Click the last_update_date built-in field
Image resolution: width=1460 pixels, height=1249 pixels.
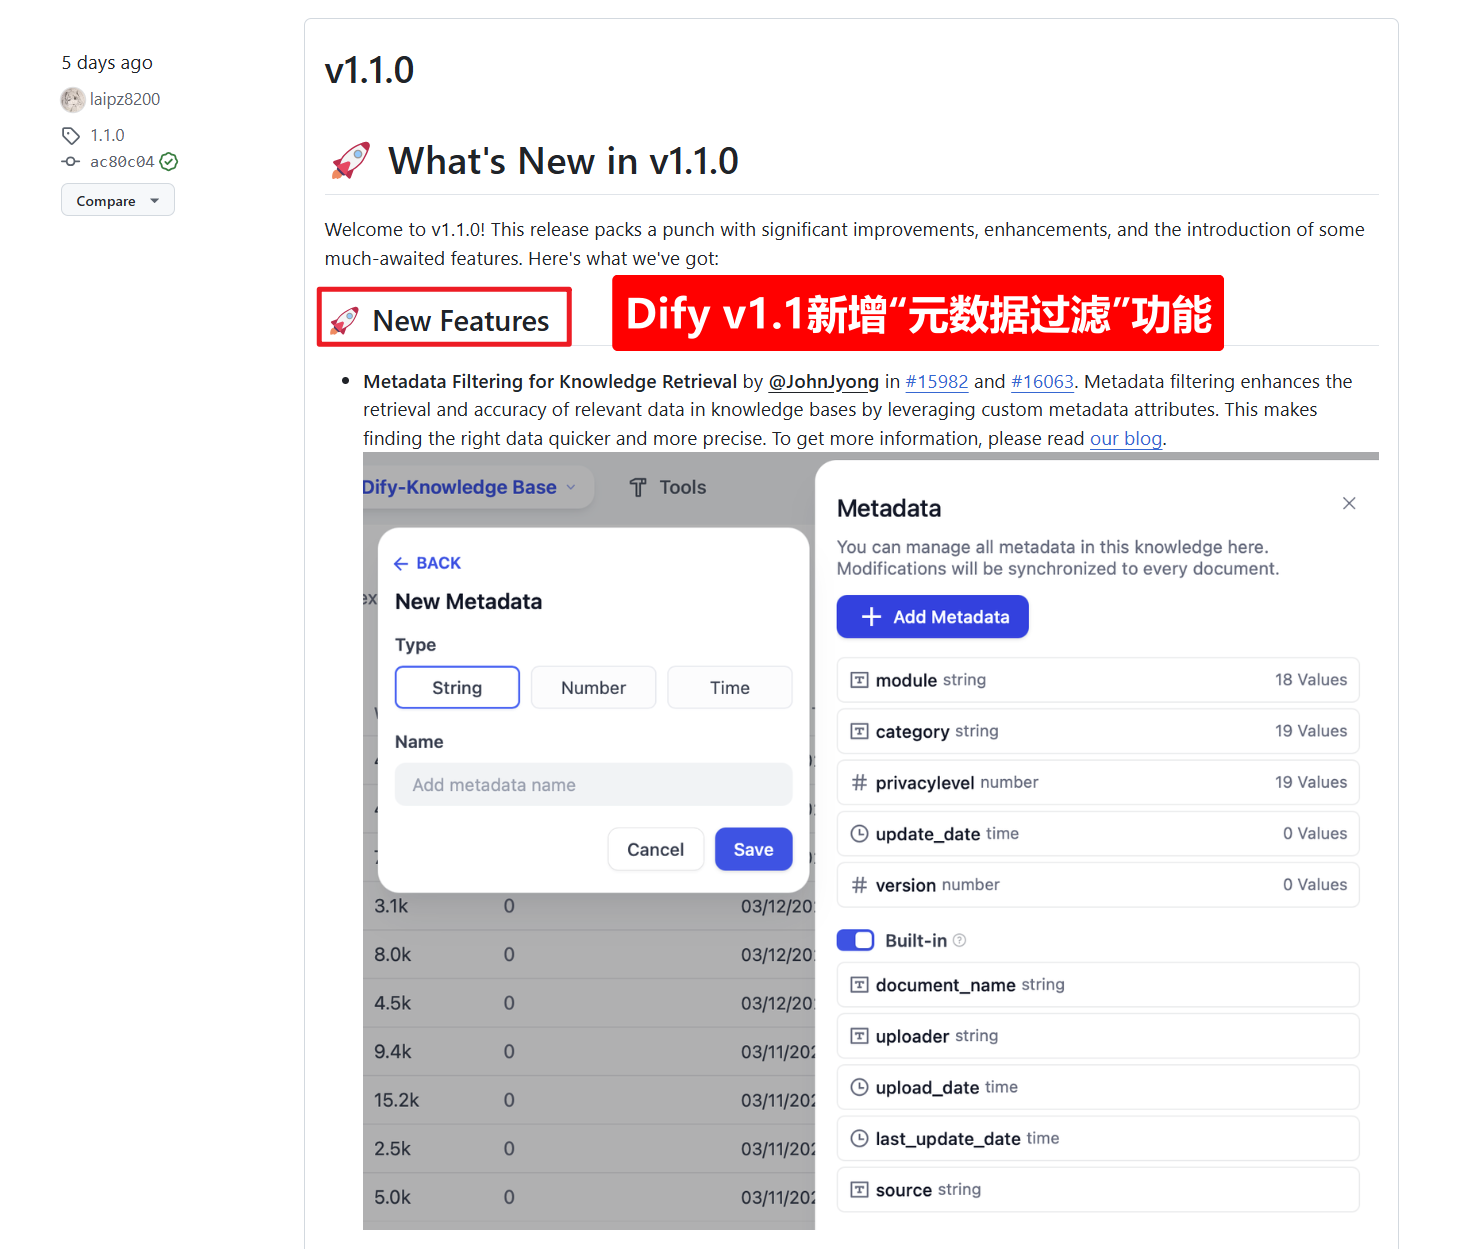pyautogui.click(x=1097, y=1138)
